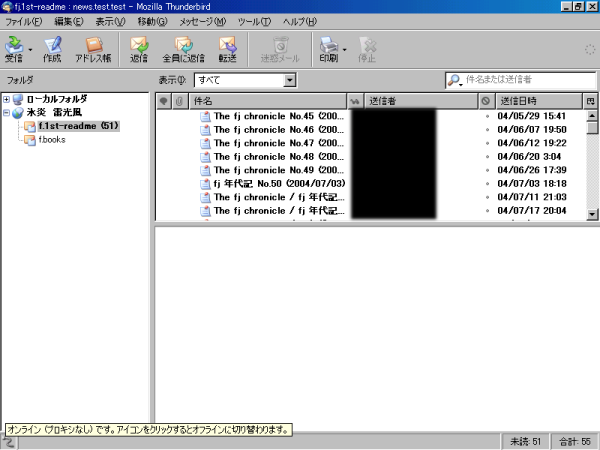The height and width of the screenshot is (450, 600).
Task: Click the 作成 (Compose) toolbar icon
Action: click(52, 49)
